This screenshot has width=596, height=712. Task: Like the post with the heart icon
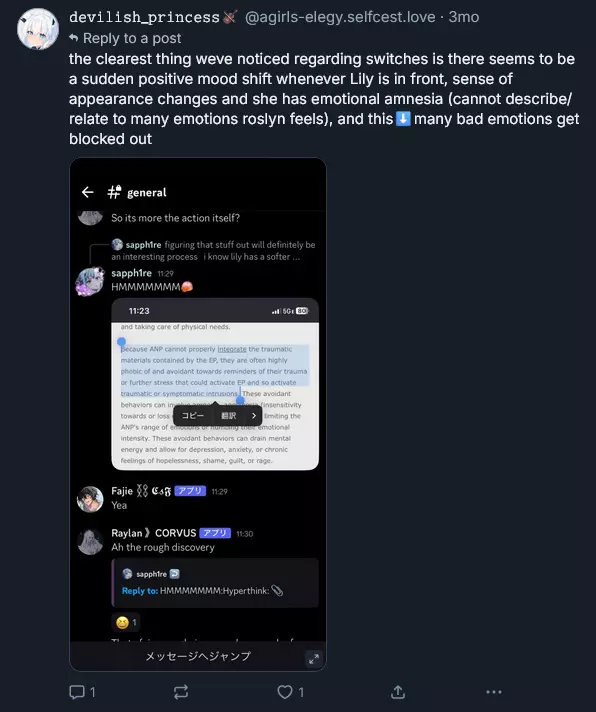[x=285, y=692]
